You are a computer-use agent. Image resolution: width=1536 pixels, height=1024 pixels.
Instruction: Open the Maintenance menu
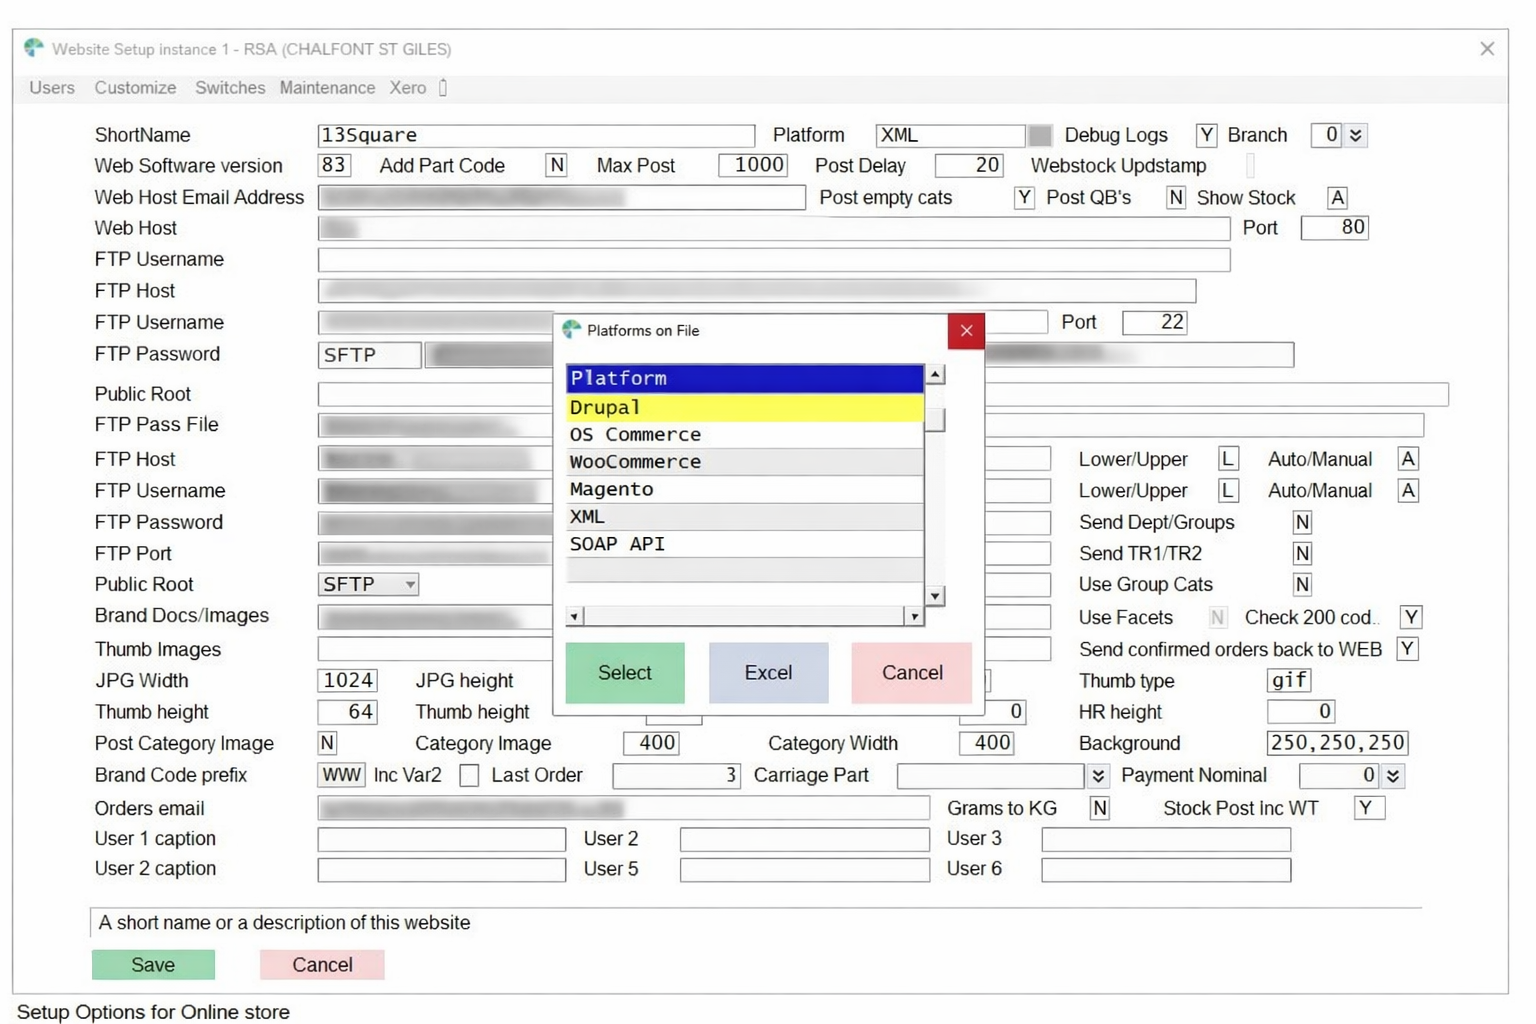tap(327, 88)
